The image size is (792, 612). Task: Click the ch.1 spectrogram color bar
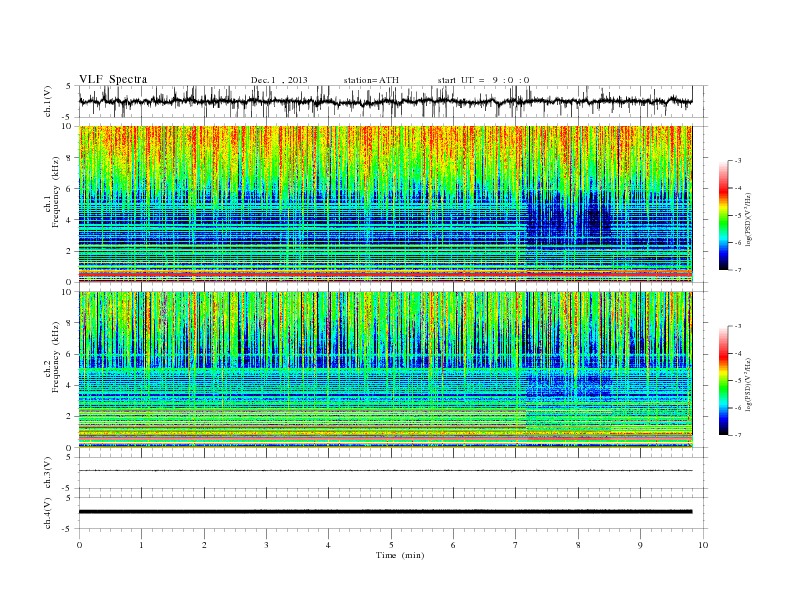[723, 215]
